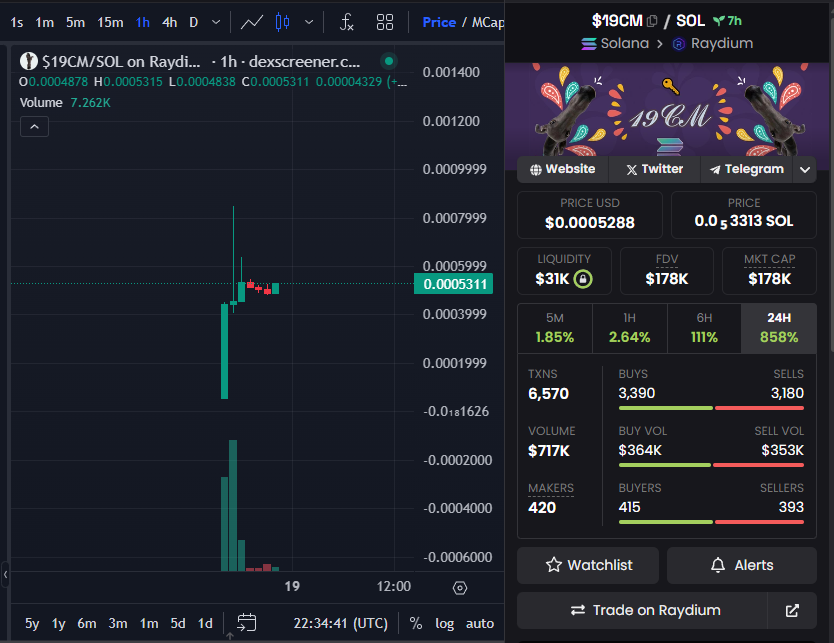
Task: Add pair to Watchlist
Action: pos(588,565)
